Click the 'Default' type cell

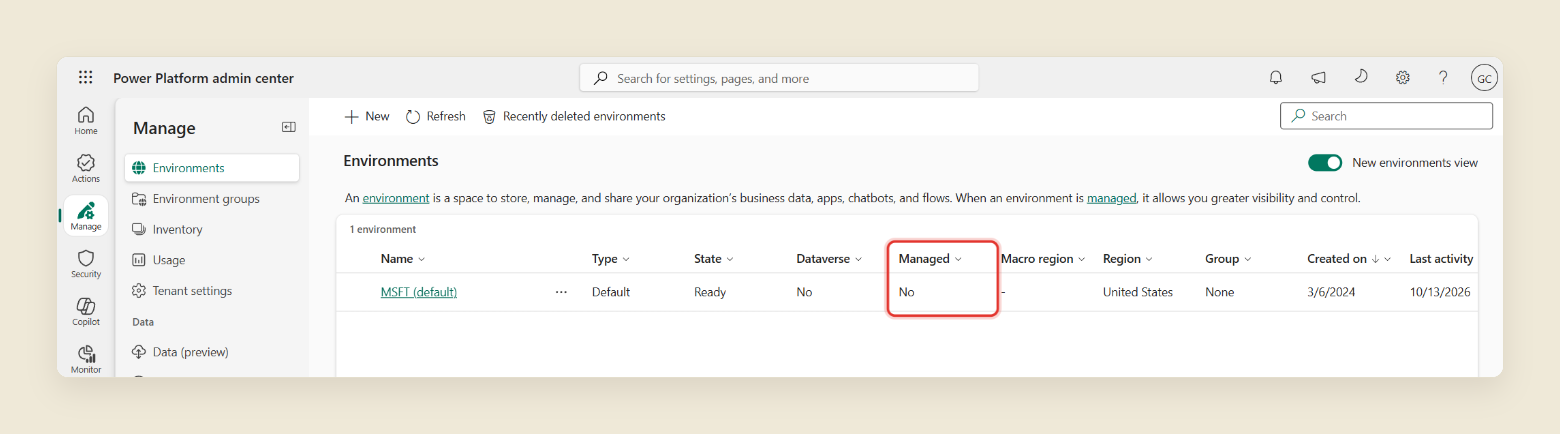tap(611, 292)
